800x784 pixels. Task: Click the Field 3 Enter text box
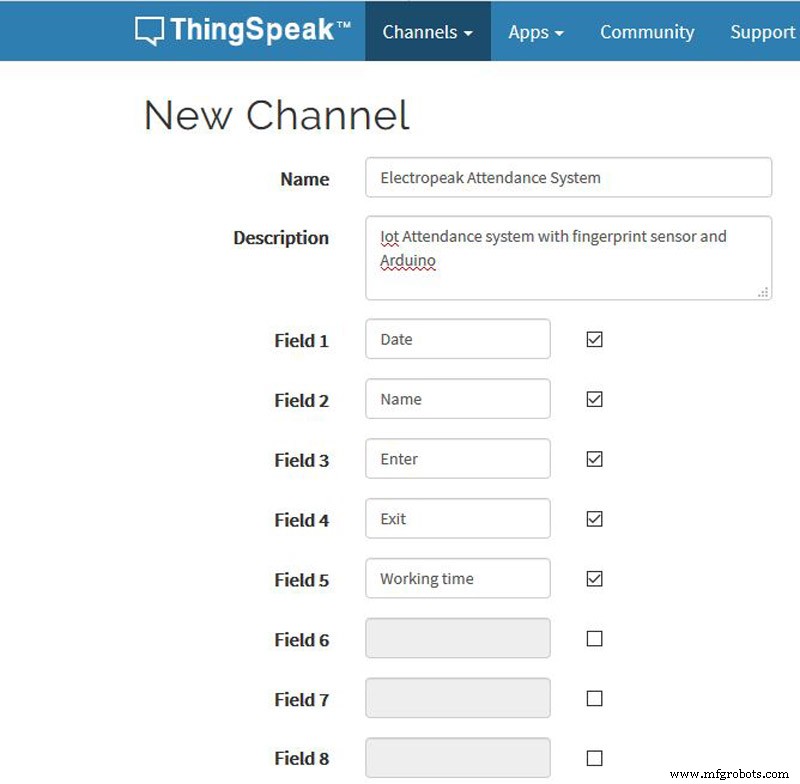tap(457, 459)
